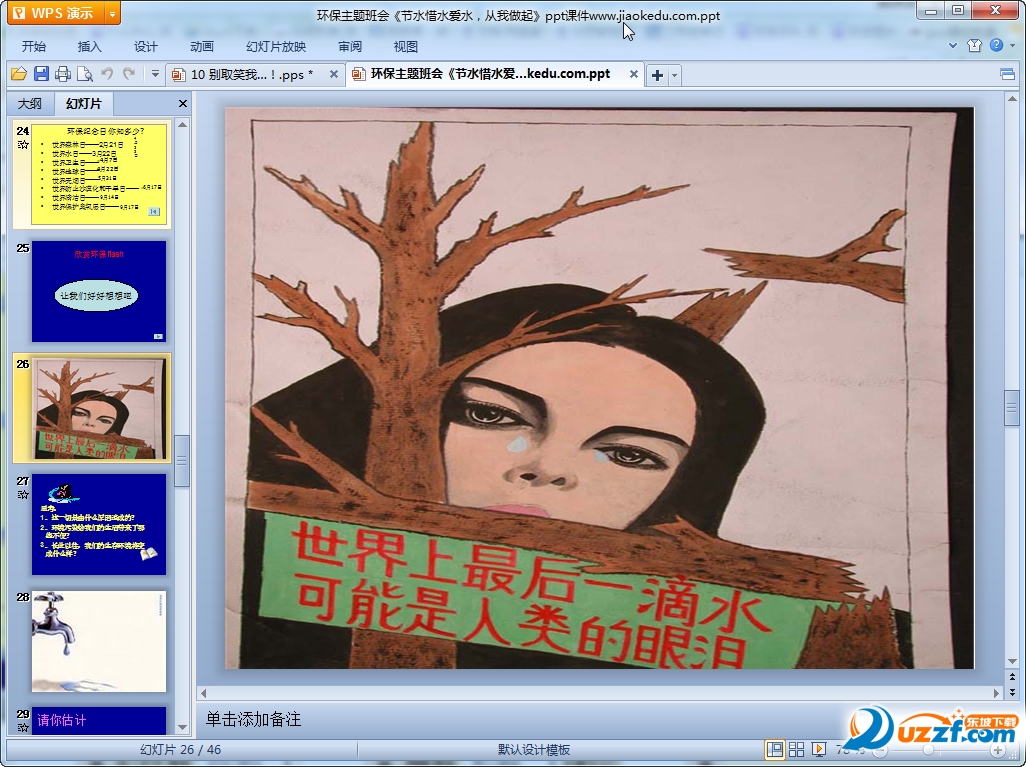Select slide 28 faucet thumbnail
Screen dimensions: 1026x767
(99, 641)
